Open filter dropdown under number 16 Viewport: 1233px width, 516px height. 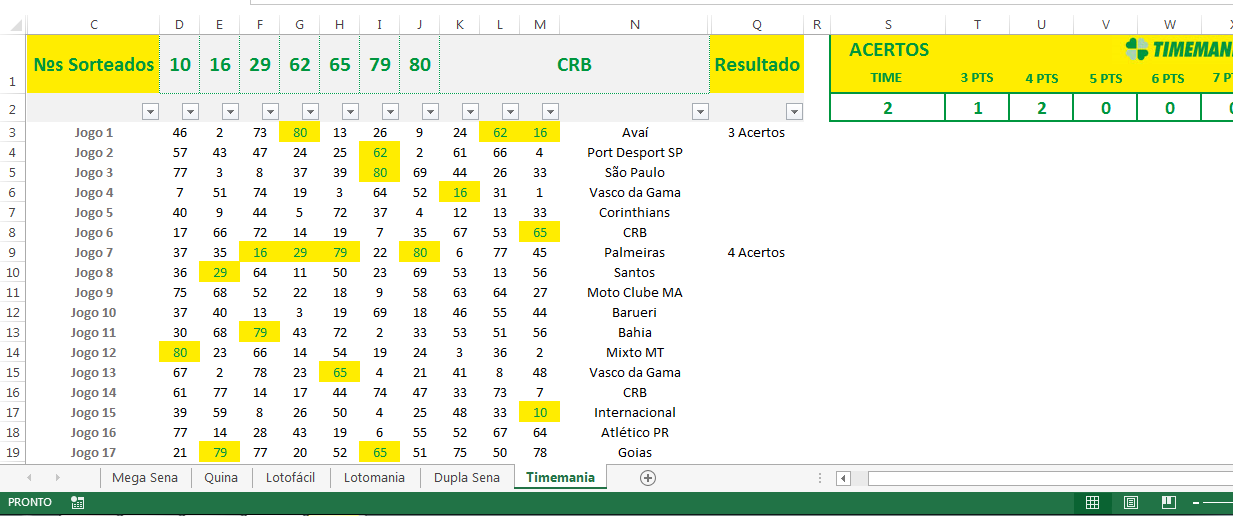[x=230, y=112]
